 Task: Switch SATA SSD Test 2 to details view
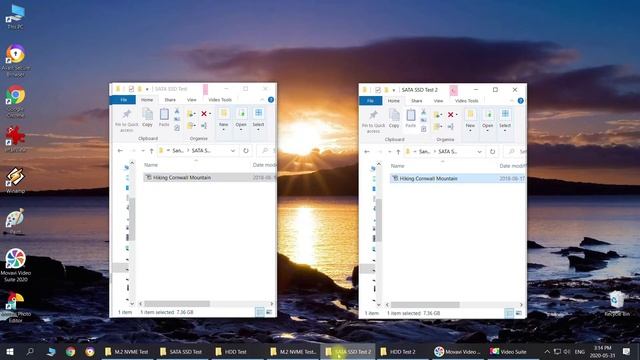[x=509, y=313]
